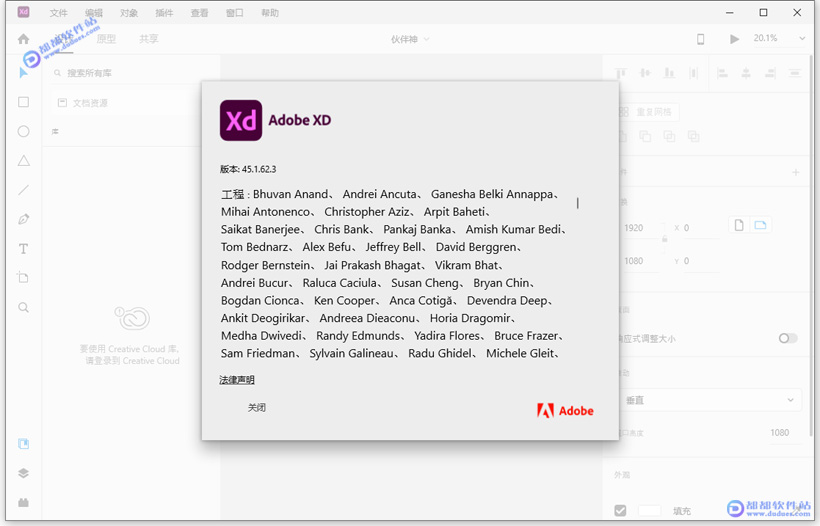Click the Align Left icon
This screenshot has width=820, height=526.
pos(722,73)
